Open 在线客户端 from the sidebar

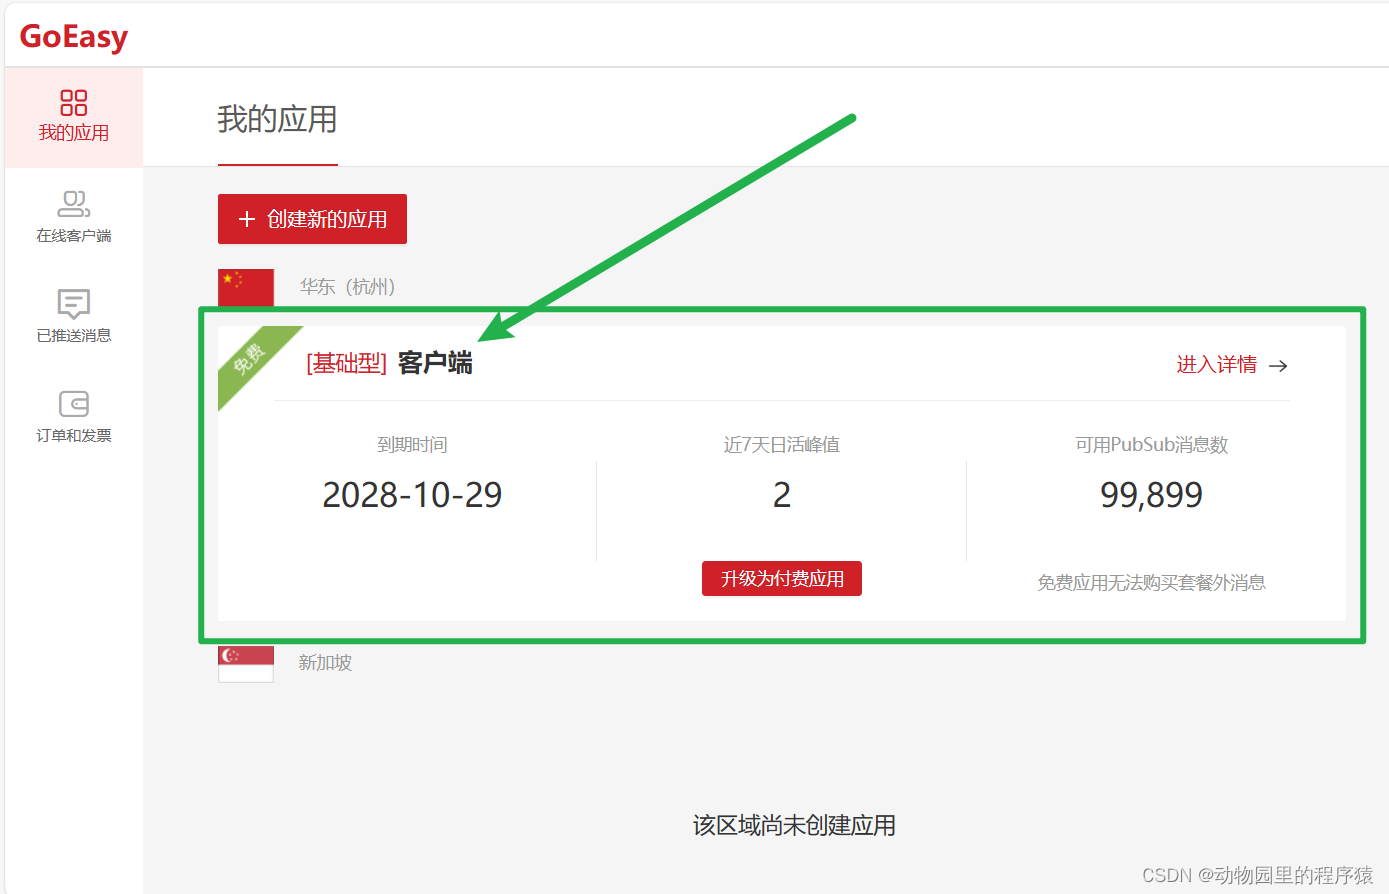pyautogui.click(x=73, y=215)
